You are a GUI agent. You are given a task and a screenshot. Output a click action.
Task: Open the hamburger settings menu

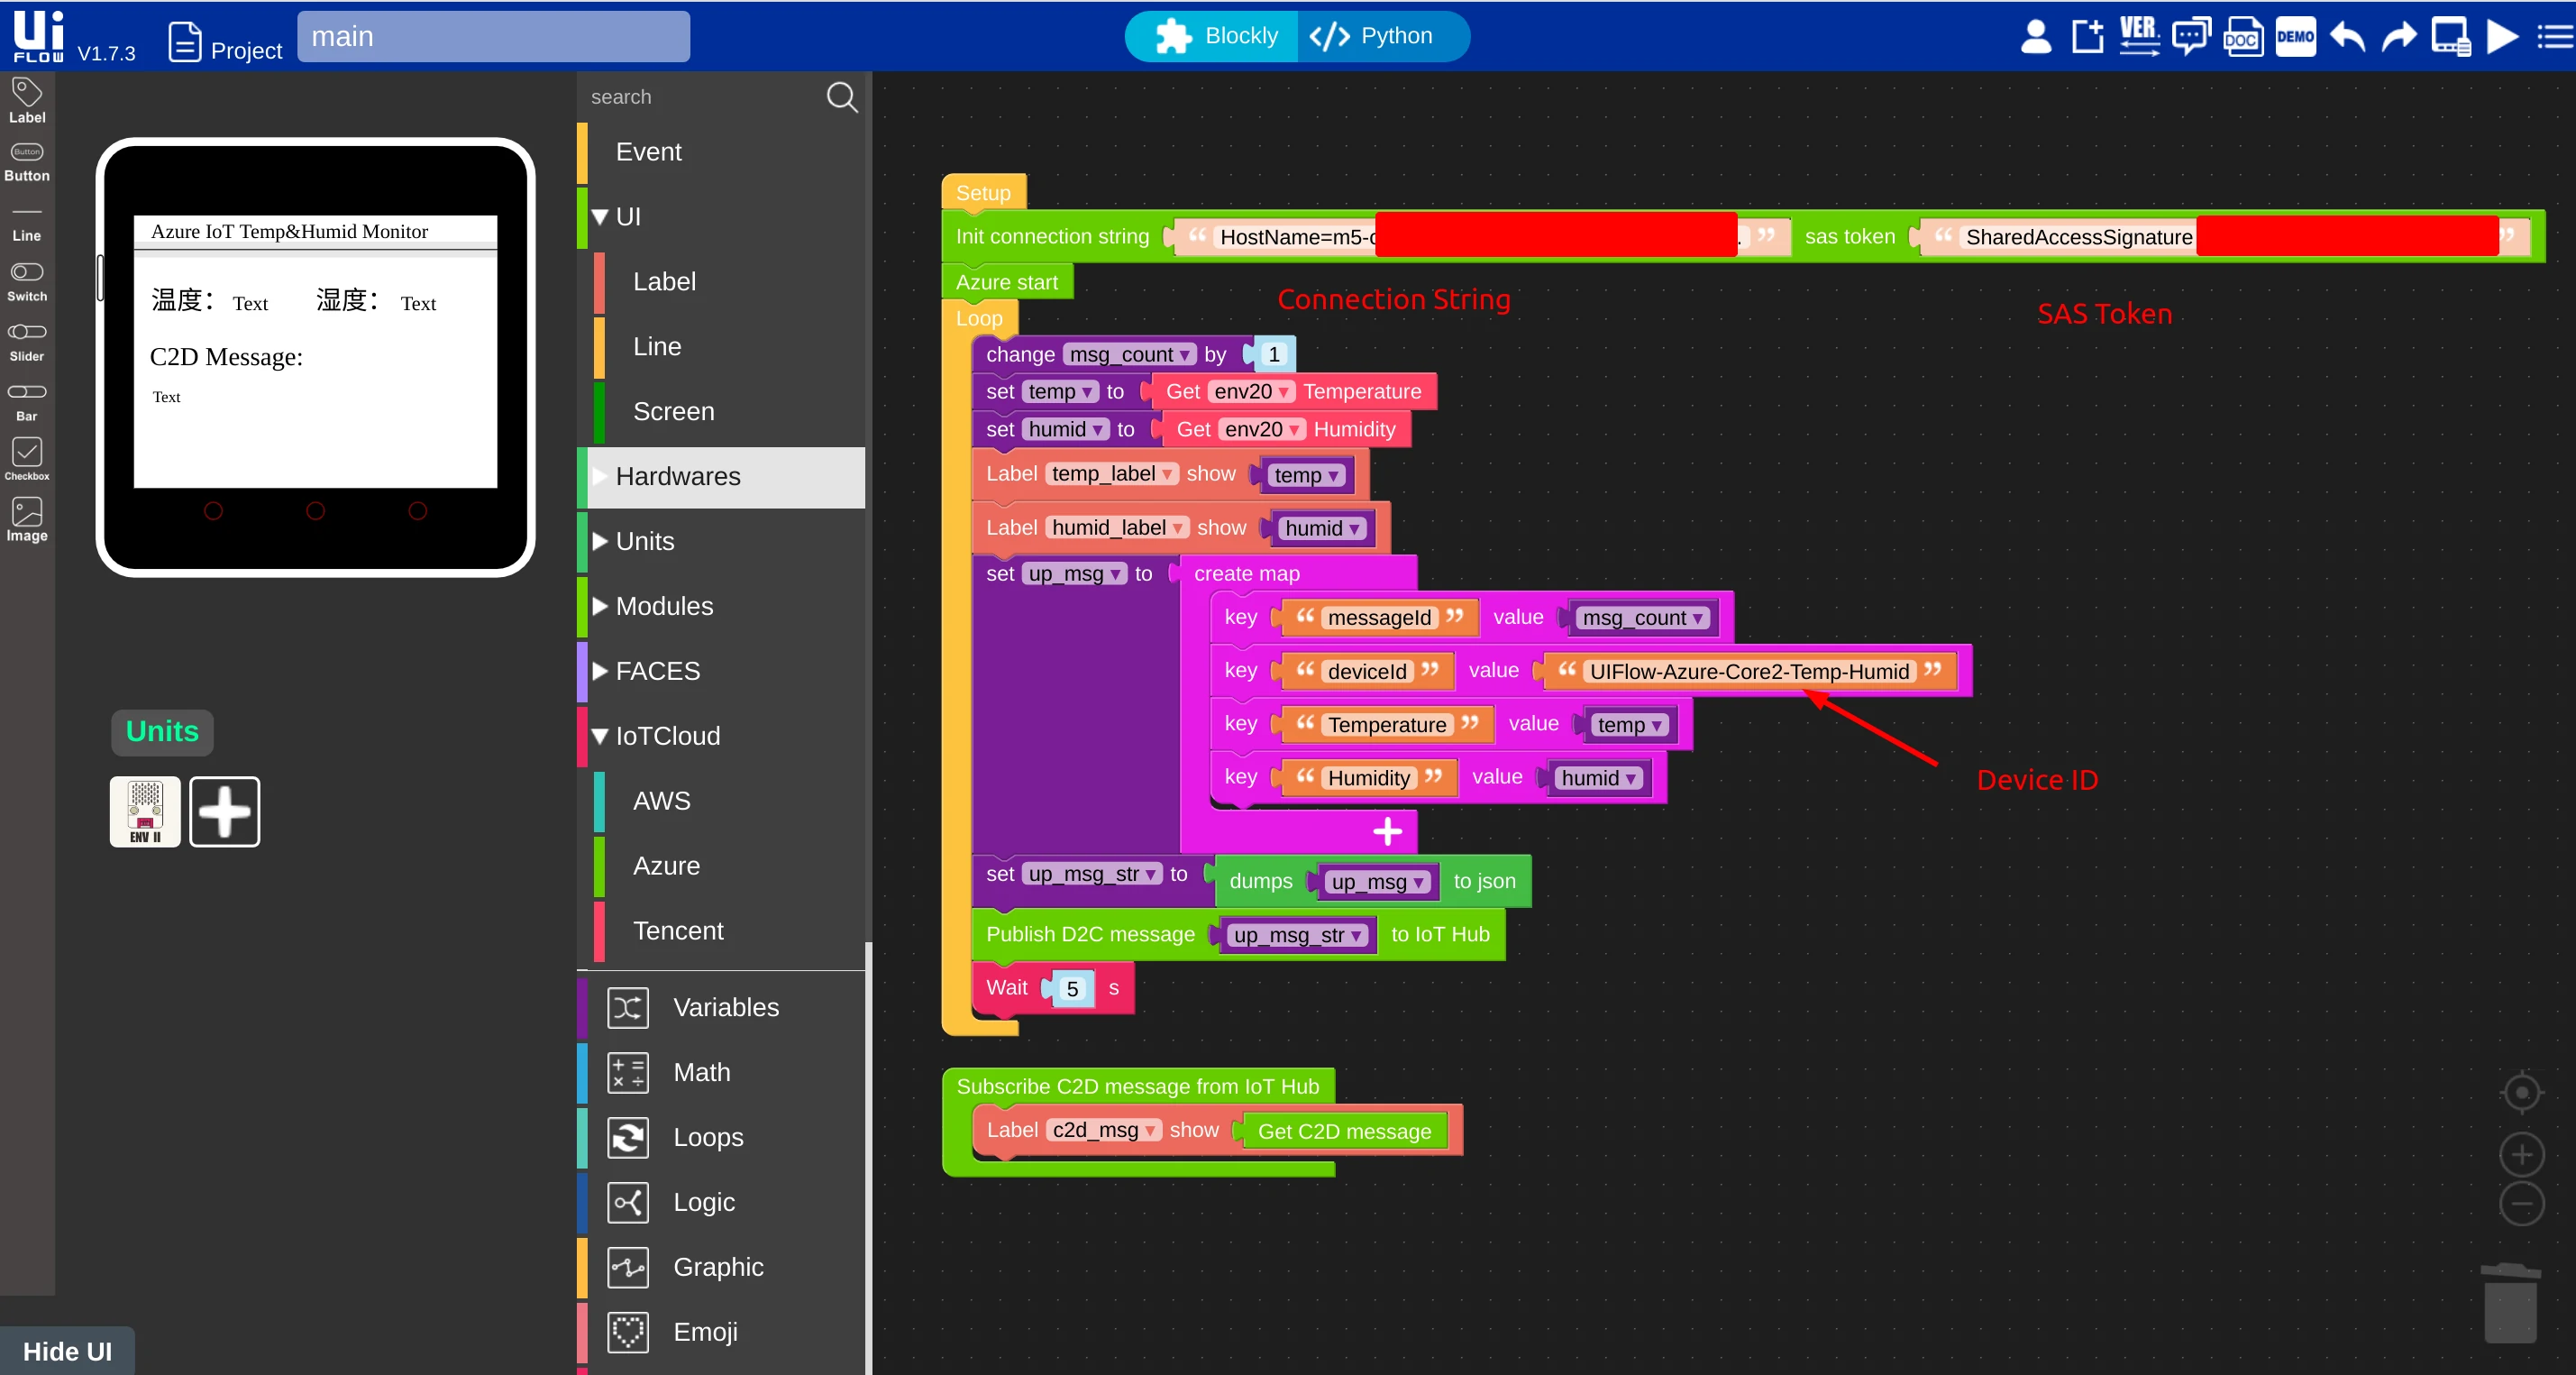[x=2556, y=37]
